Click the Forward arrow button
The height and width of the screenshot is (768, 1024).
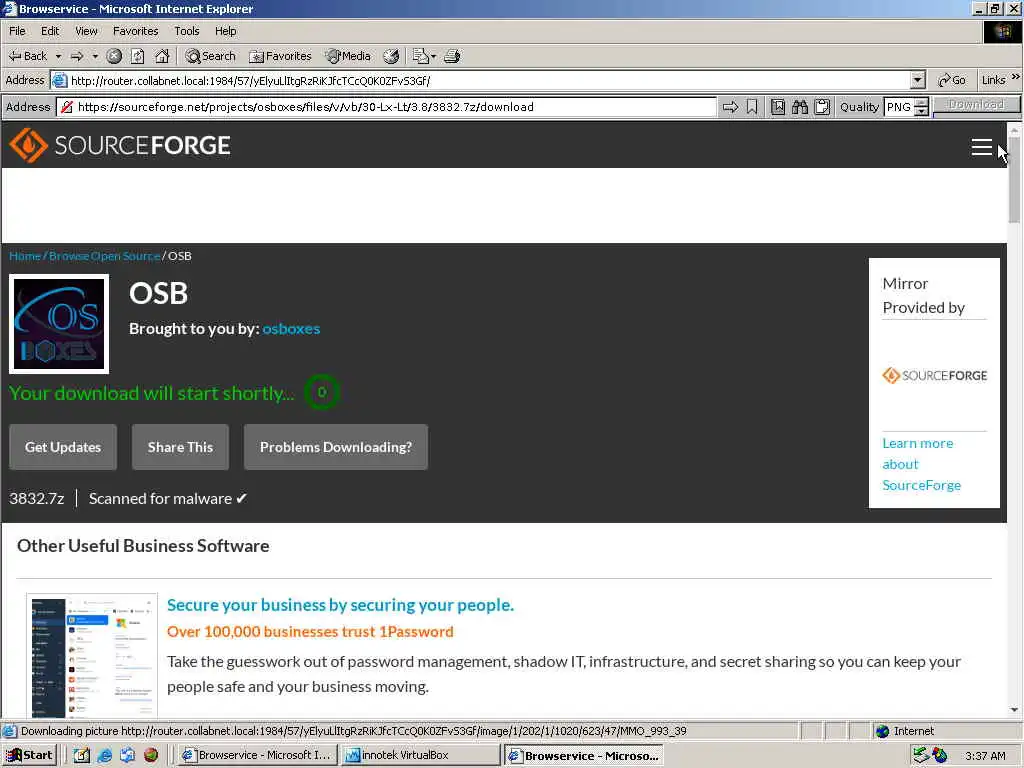coord(77,56)
